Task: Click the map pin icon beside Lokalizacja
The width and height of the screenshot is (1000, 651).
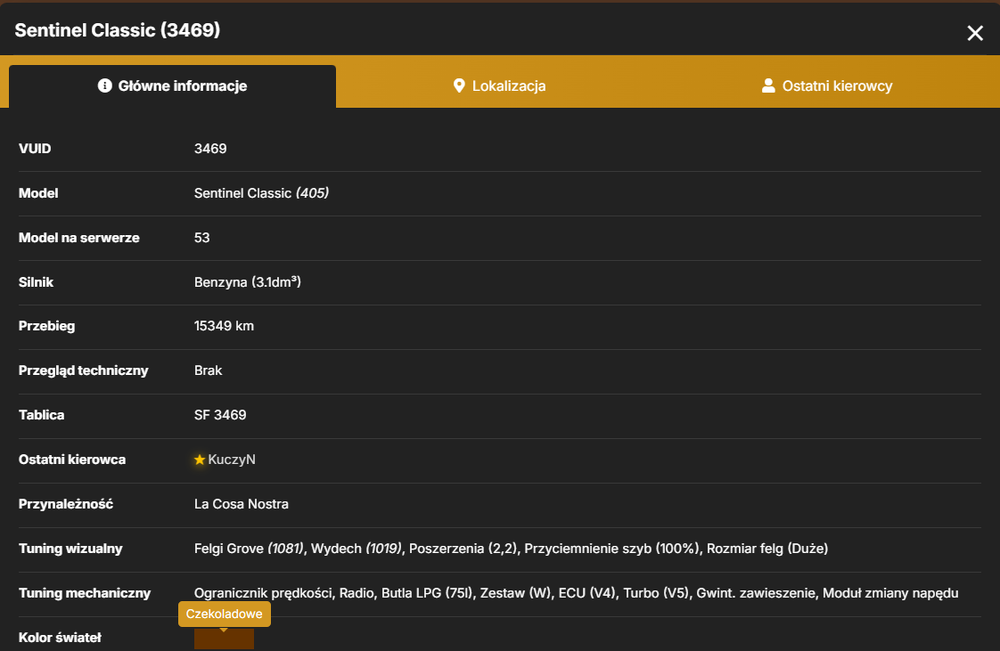Action: coord(459,85)
